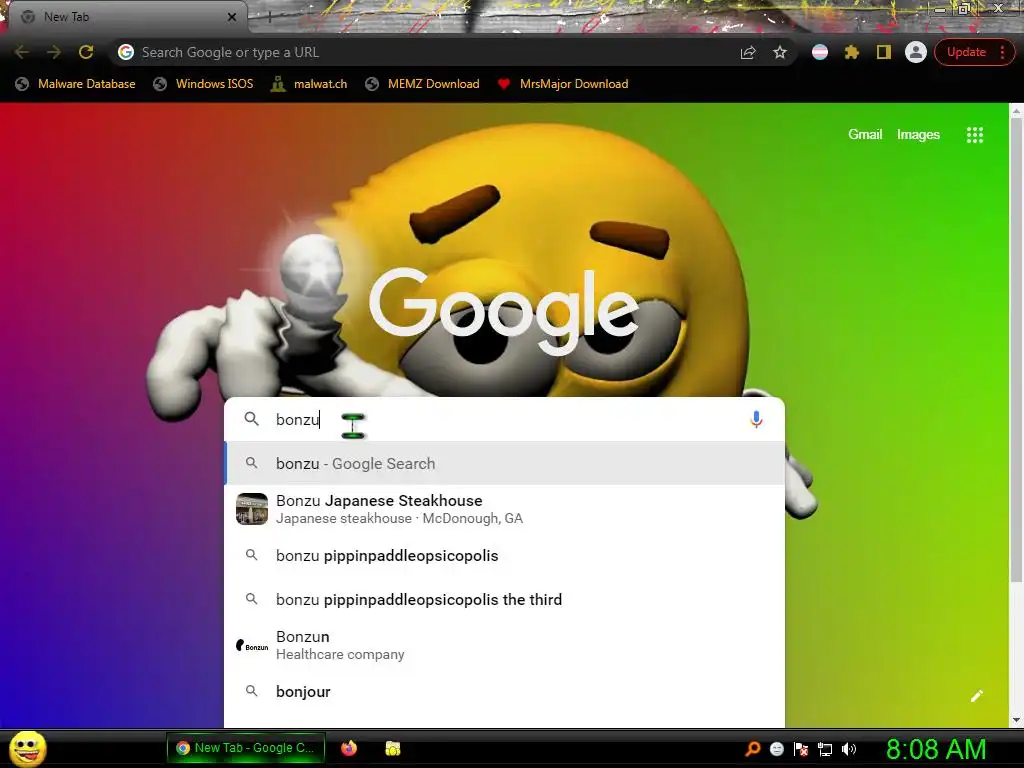The height and width of the screenshot is (768, 1024).
Task: Click the share page icon in address bar
Action: pyautogui.click(x=748, y=52)
